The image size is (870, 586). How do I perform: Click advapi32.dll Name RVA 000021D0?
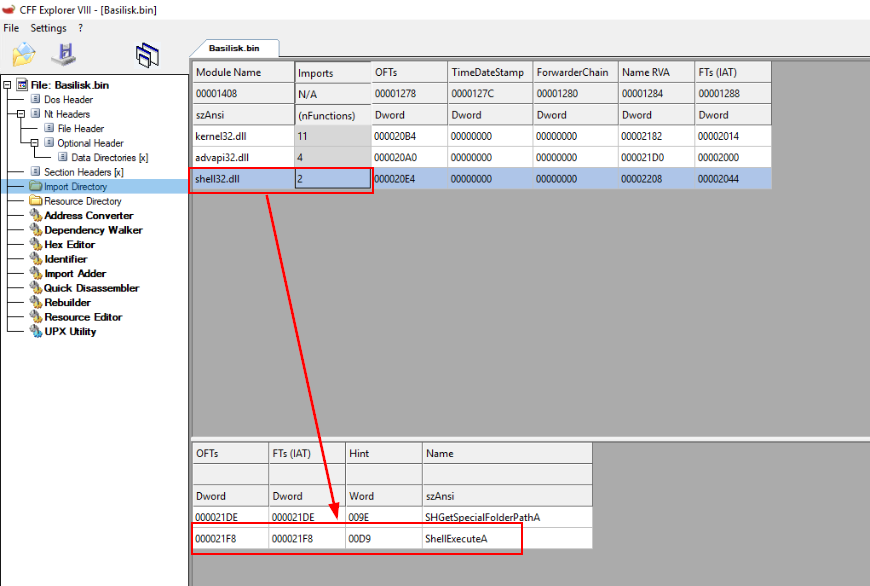pos(643,158)
